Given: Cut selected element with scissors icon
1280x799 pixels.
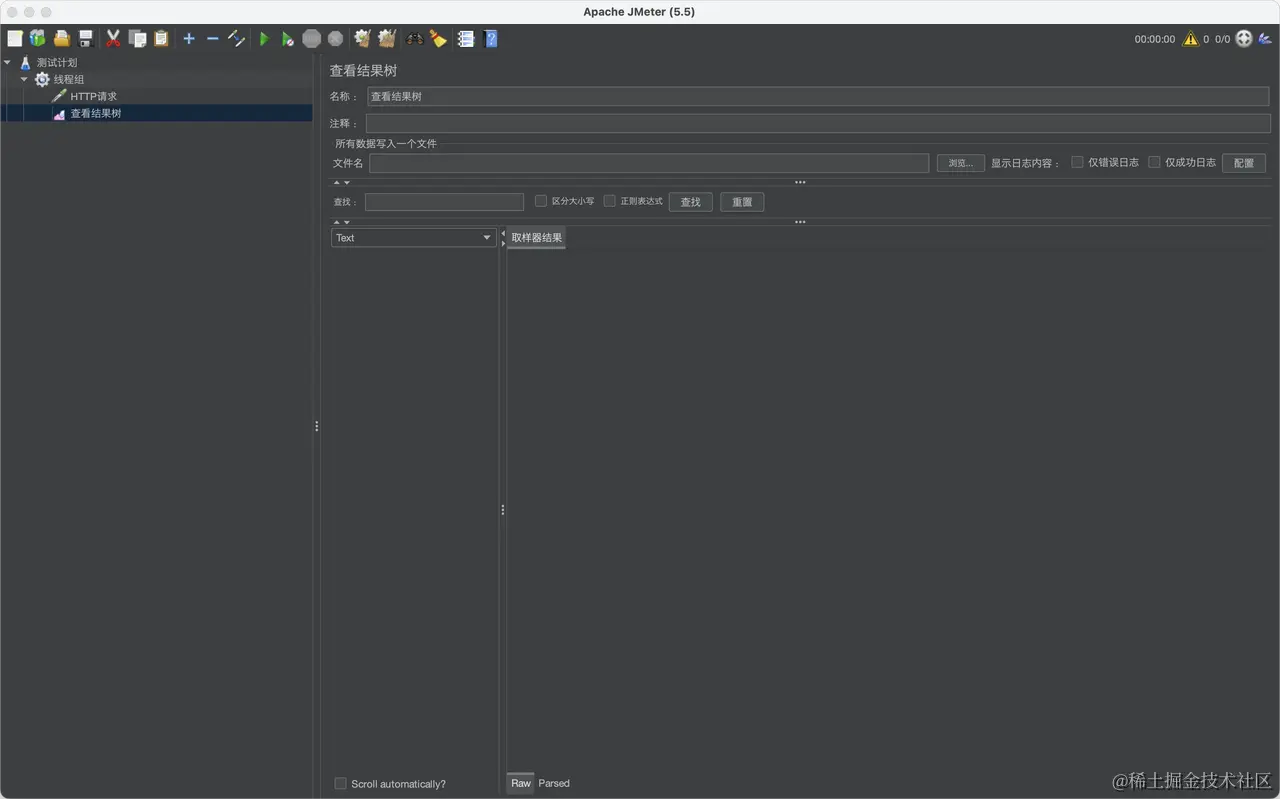Looking at the screenshot, I should [113, 39].
